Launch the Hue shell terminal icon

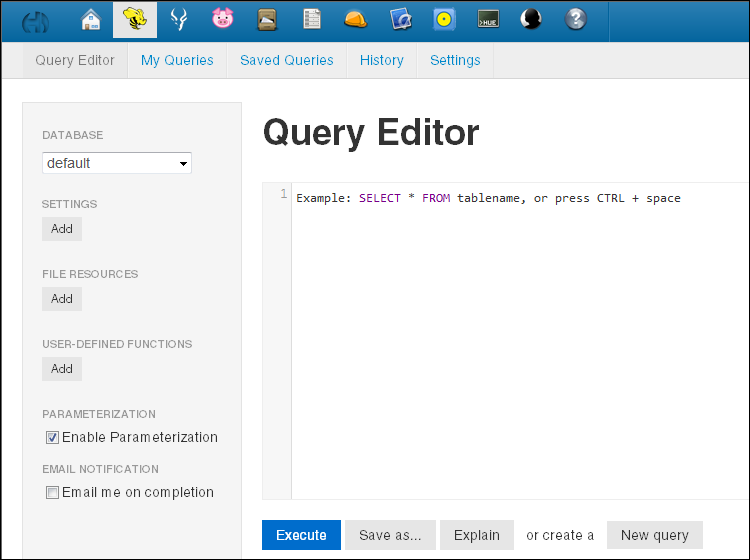(488, 20)
